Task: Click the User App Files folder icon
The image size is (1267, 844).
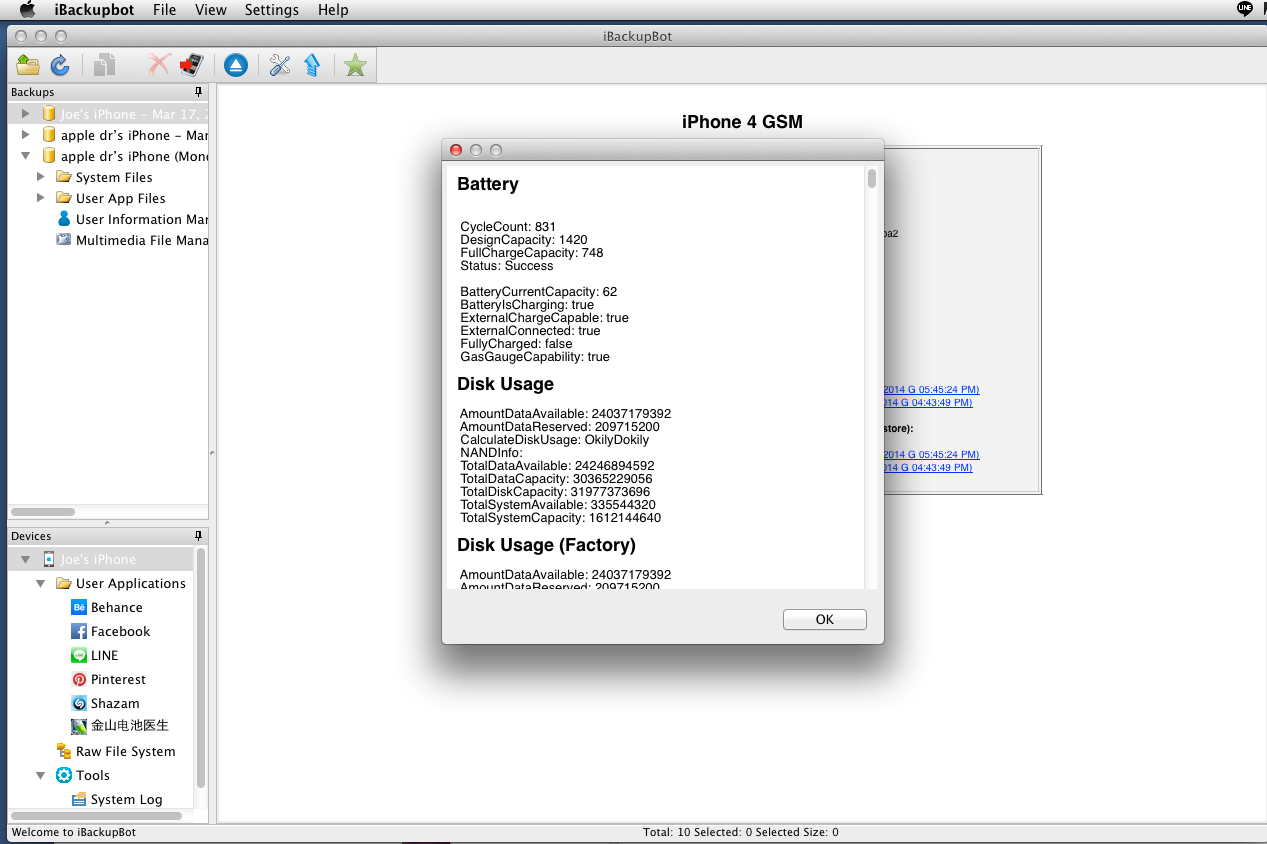Action: pyautogui.click(x=64, y=198)
